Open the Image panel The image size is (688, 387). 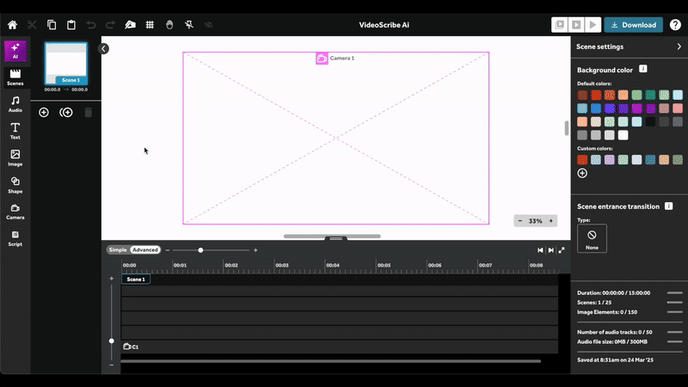15,158
